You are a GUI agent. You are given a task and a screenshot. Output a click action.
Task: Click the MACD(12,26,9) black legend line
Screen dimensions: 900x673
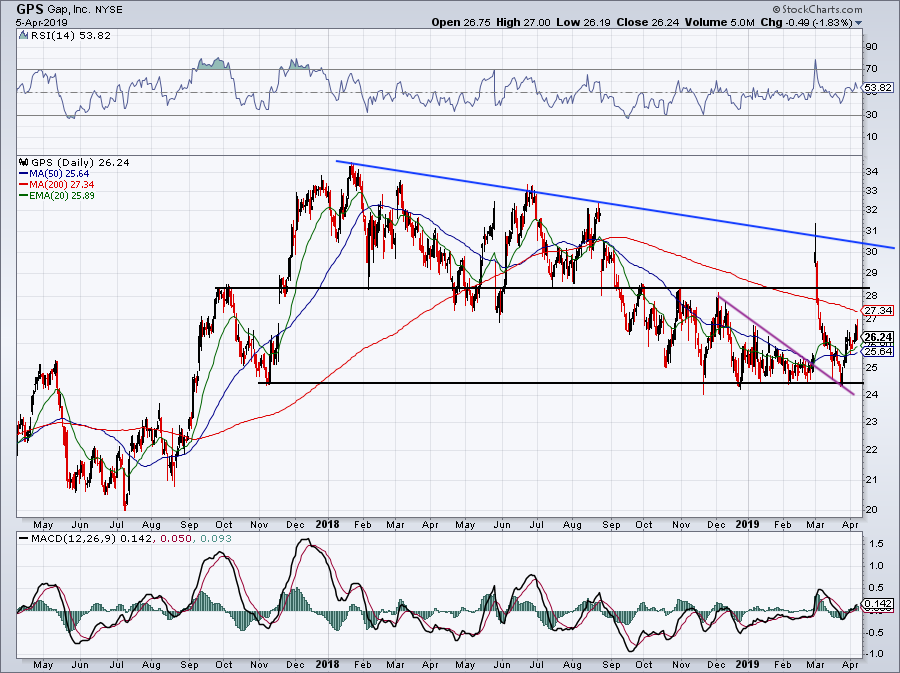(24, 538)
